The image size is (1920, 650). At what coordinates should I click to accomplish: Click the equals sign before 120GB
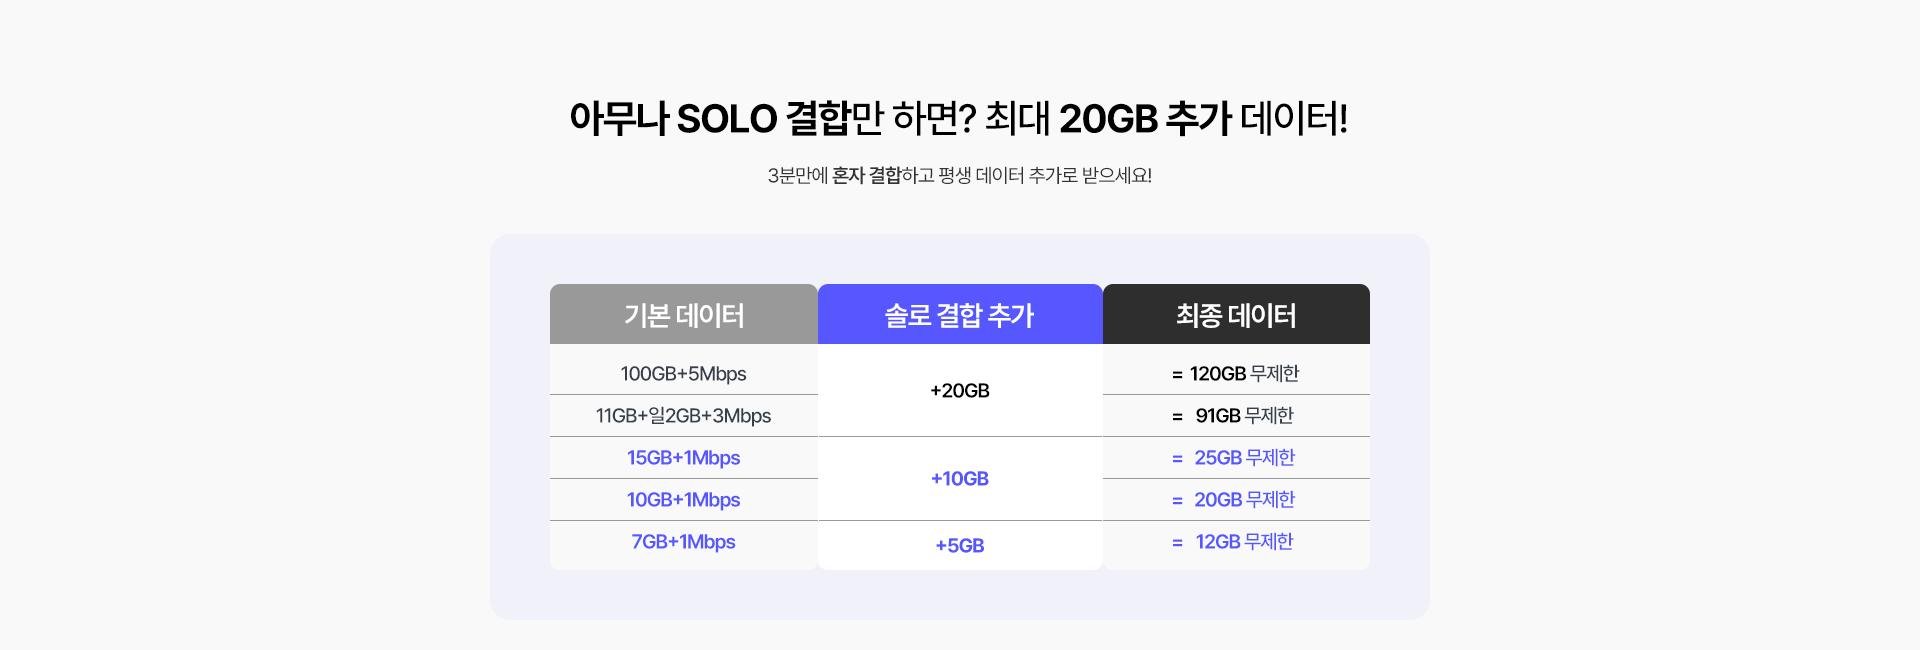(1177, 375)
